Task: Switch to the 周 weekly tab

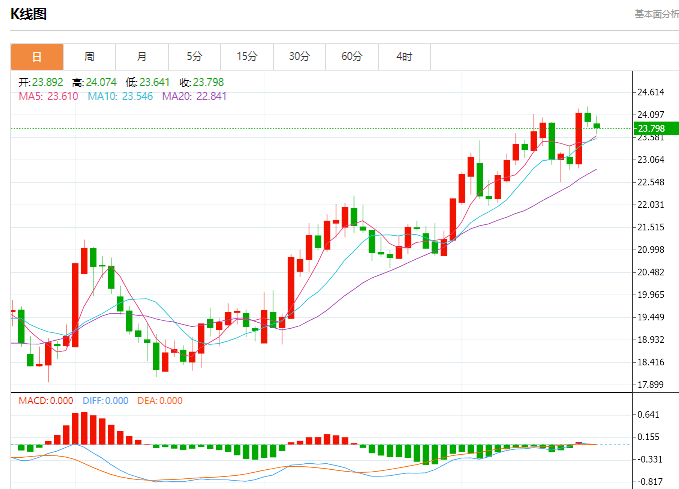Action: click(89, 57)
